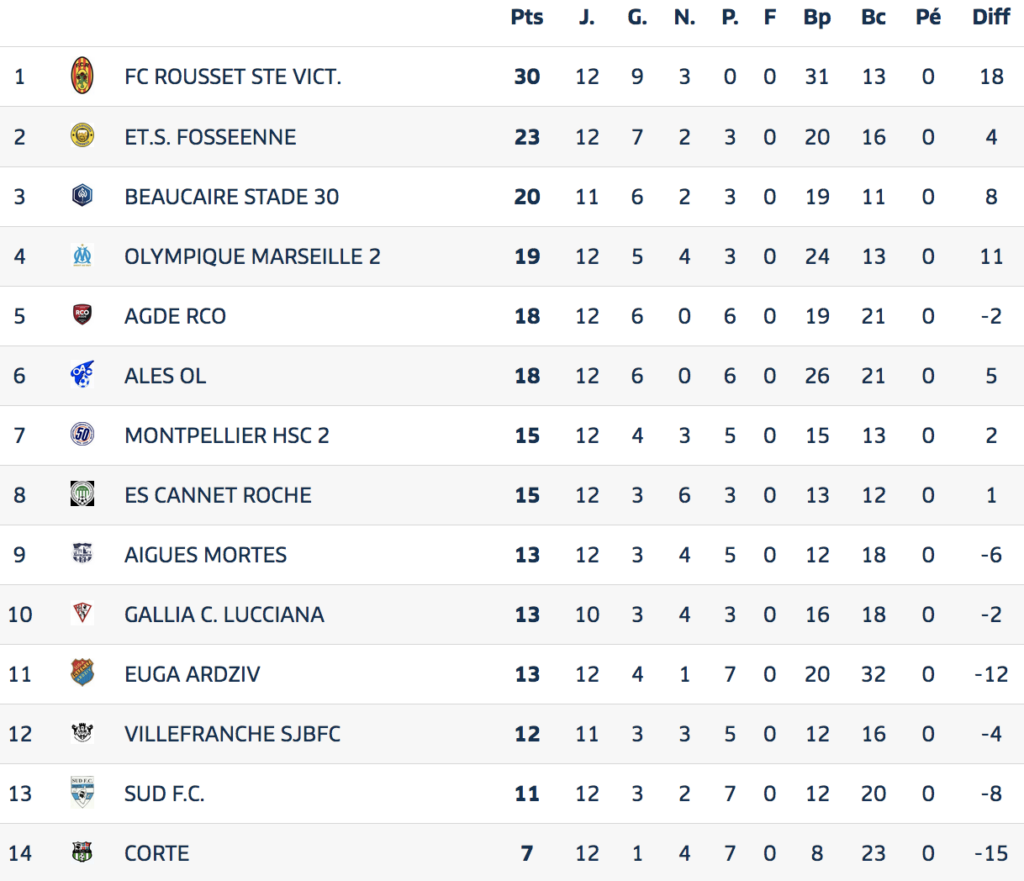Open the VILLEFRANCHE SJBFC team page
Screen dimensions: 1024x881
[x=232, y=734]
